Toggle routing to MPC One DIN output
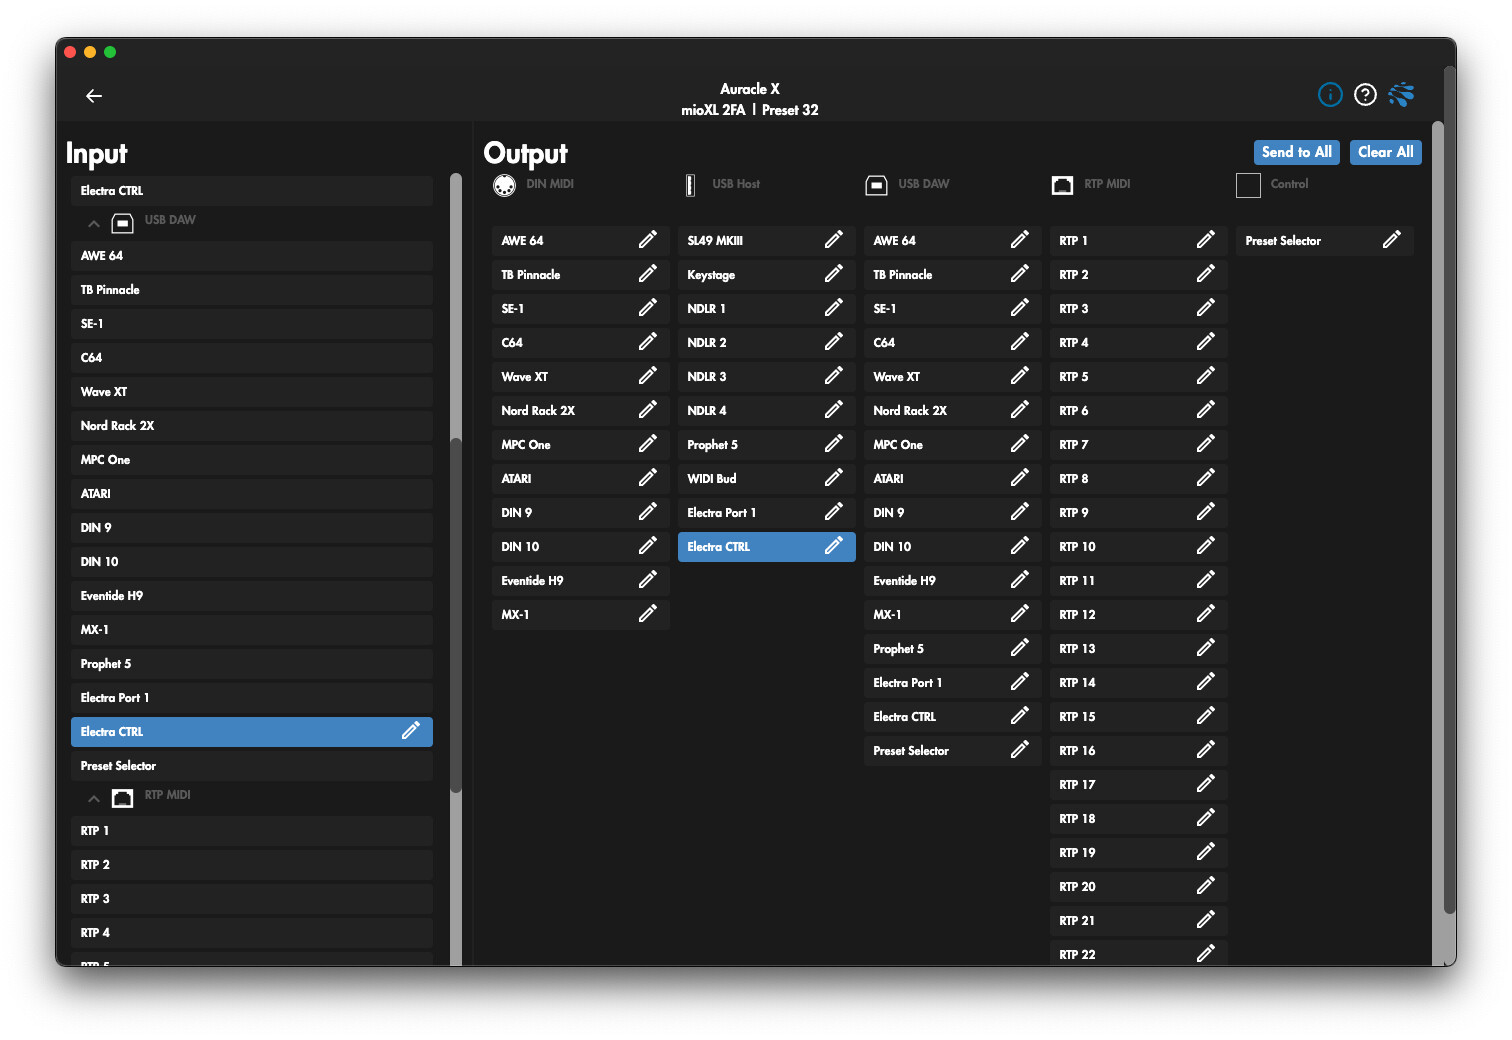Image resolution: width=1512 pixels, height=1040 pixels. click(x=581, y=445)
